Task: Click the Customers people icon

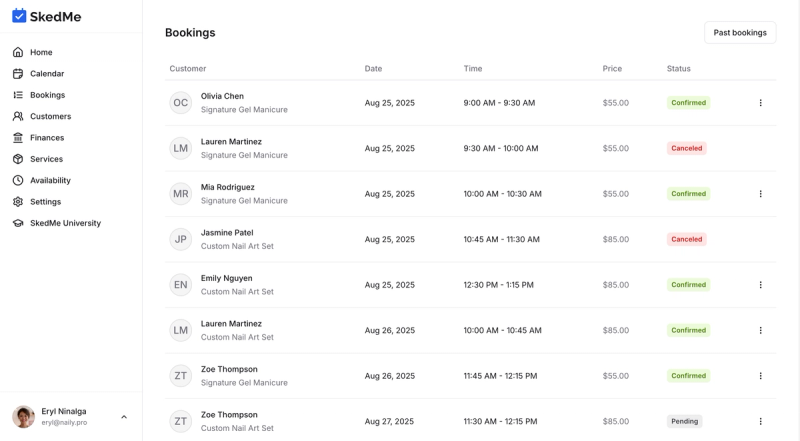Action: coord(18,116)
